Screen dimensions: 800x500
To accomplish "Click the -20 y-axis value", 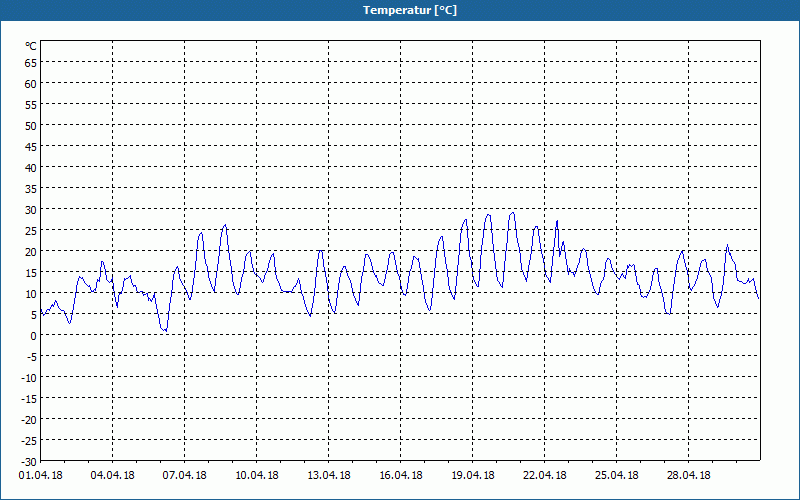I will click(x=29, y=419).
